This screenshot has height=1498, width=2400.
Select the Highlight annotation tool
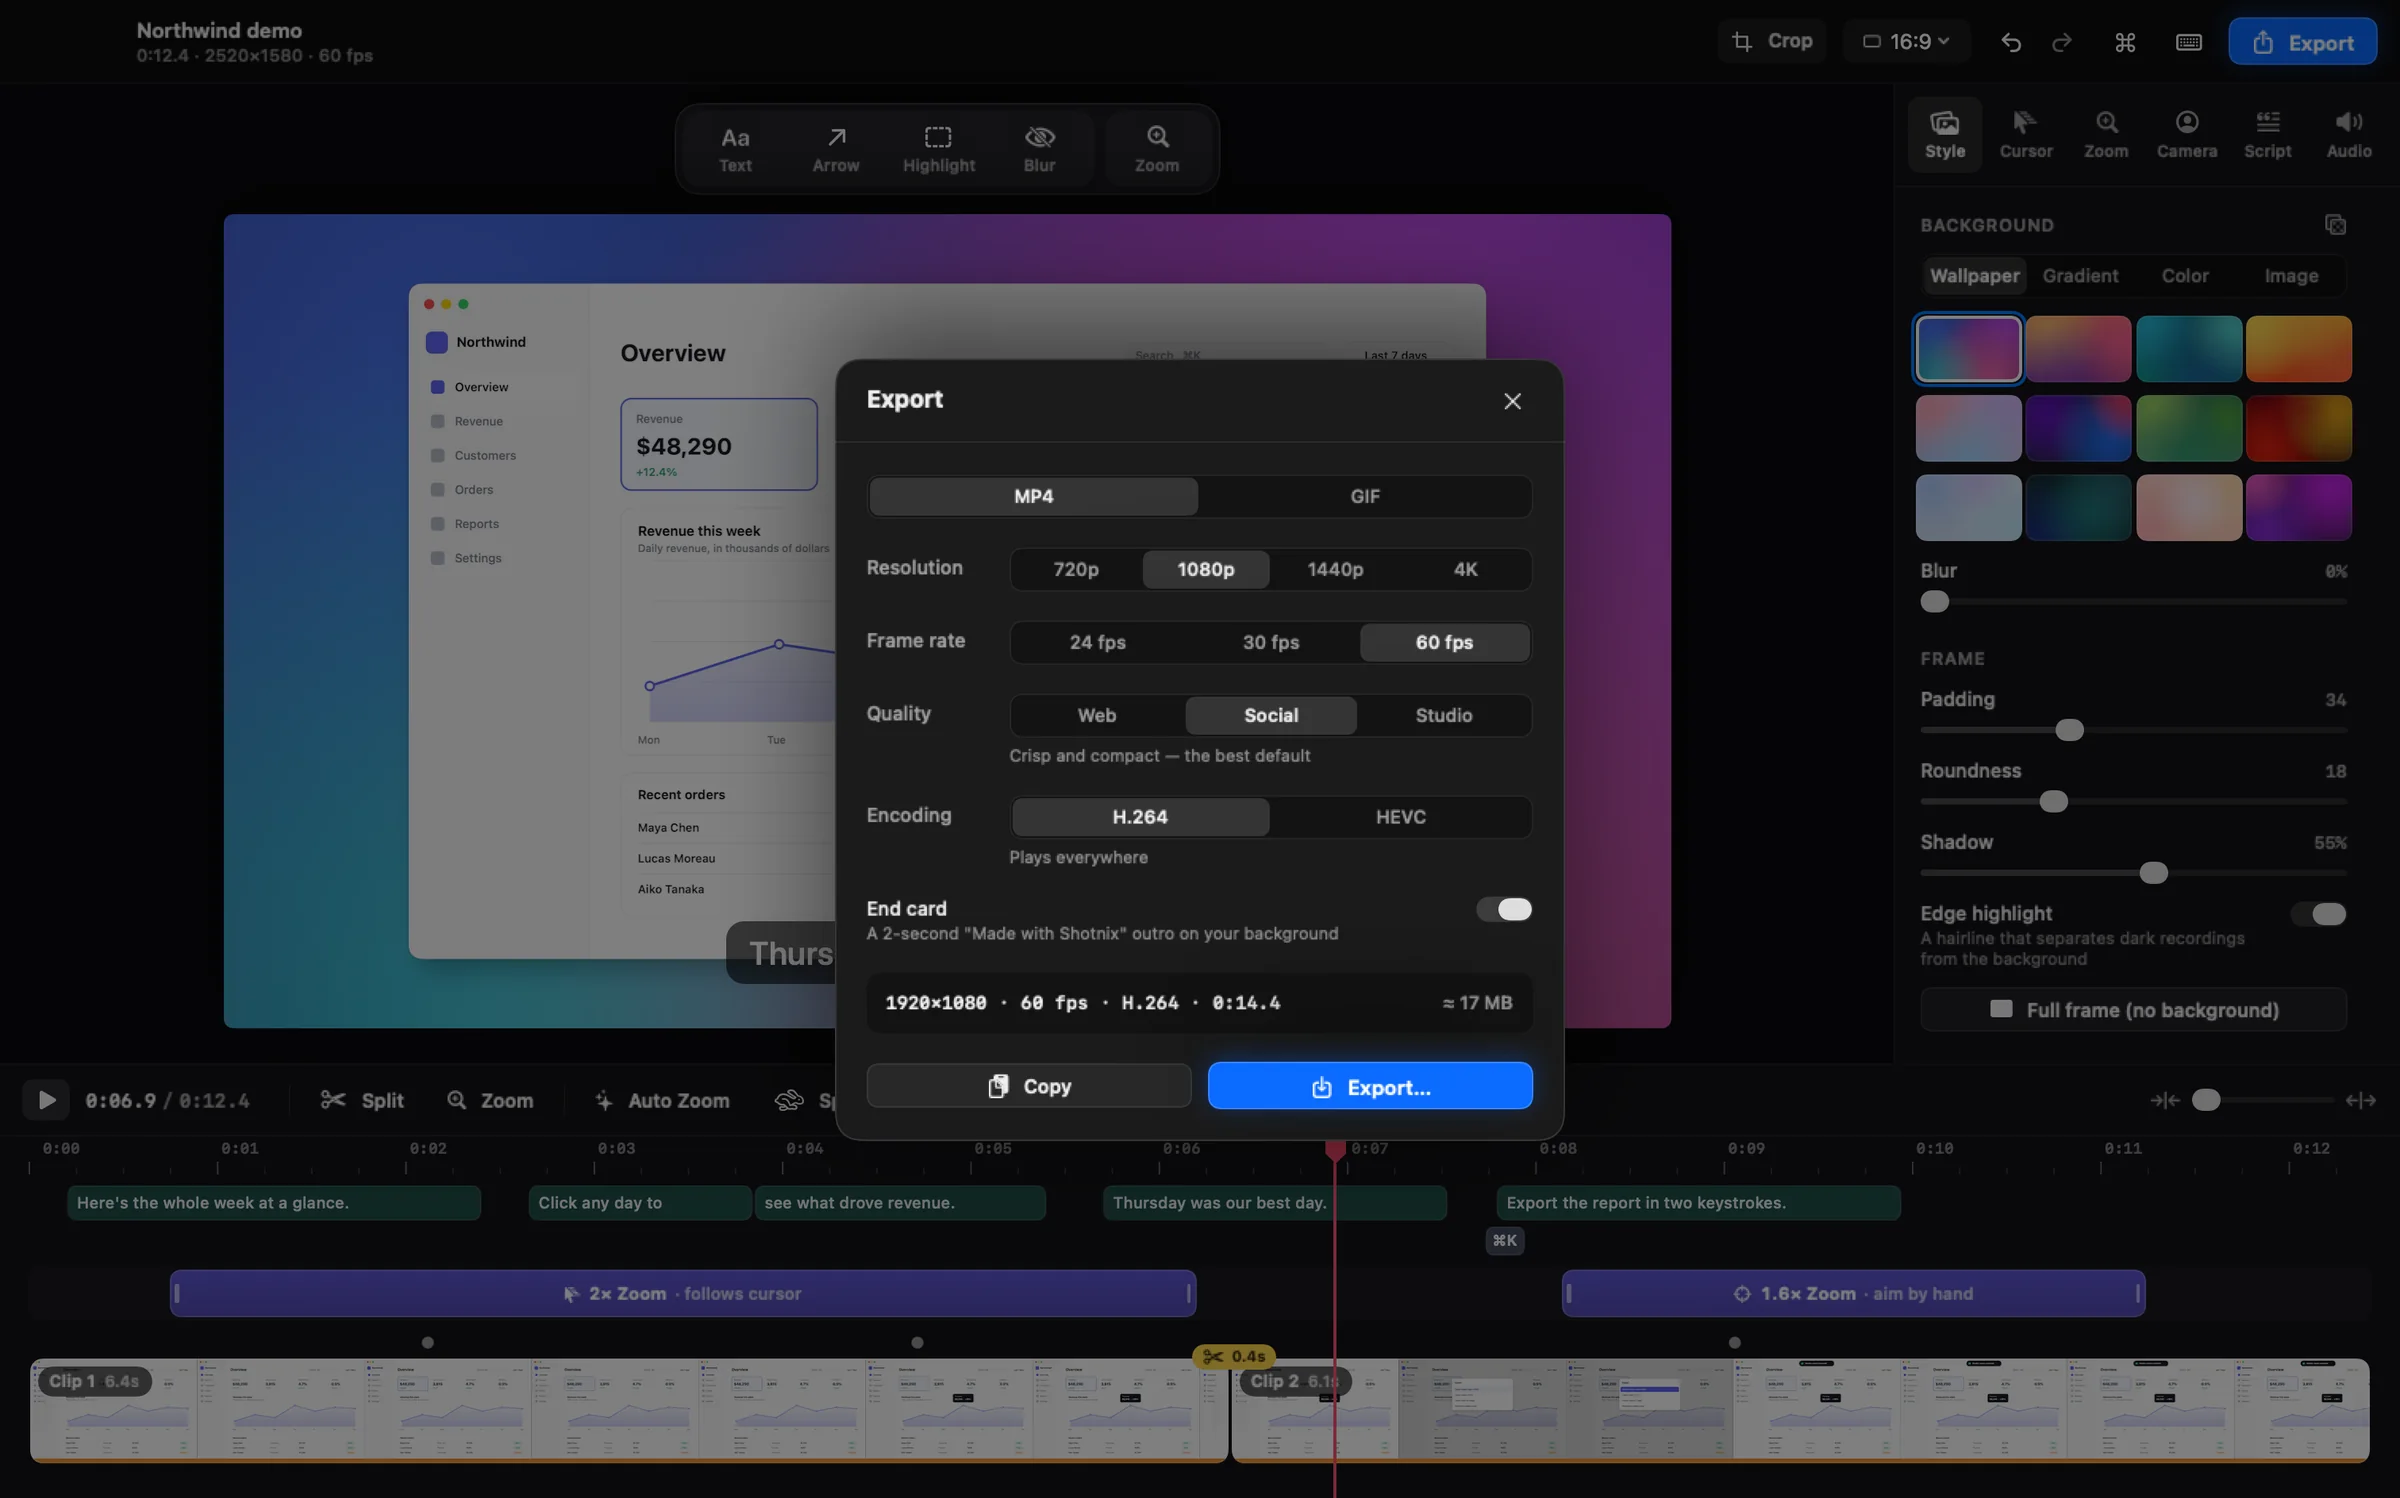(x=938, y=149)
